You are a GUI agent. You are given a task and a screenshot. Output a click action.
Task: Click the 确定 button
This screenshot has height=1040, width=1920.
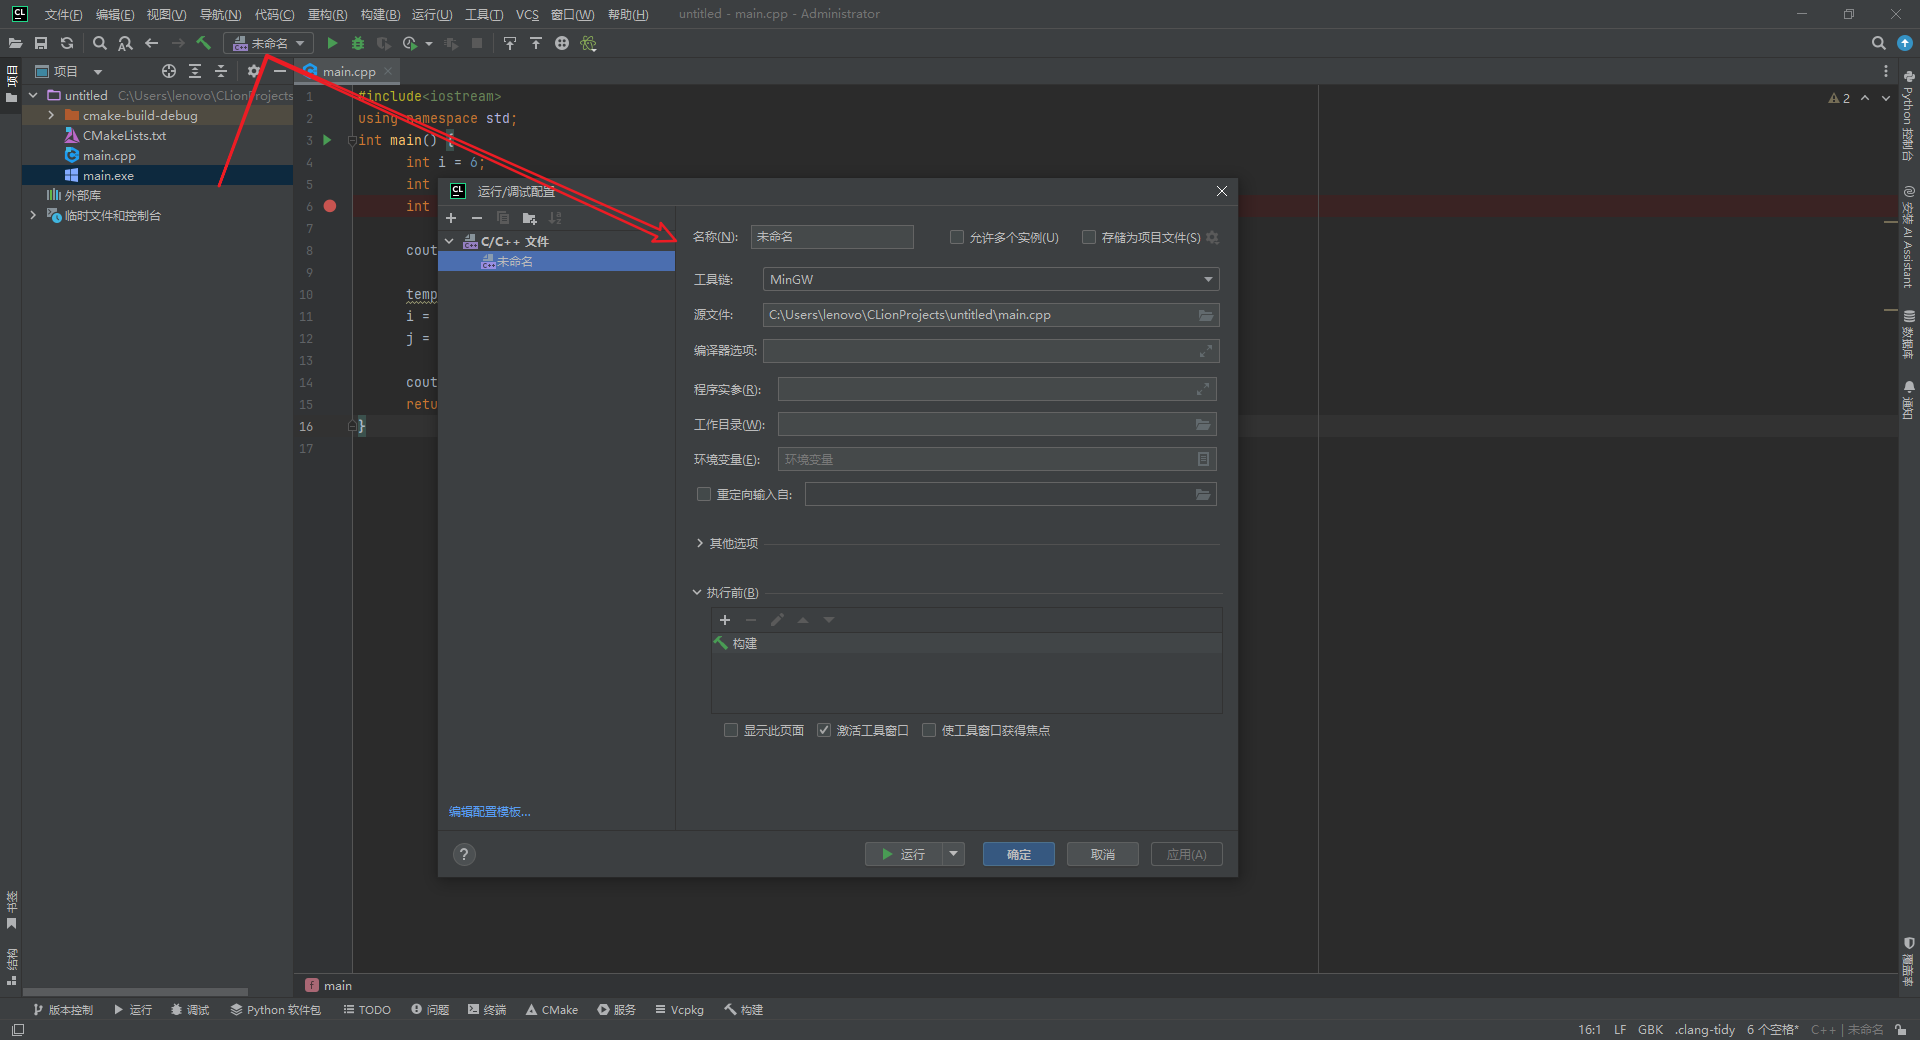point(1019,854)
